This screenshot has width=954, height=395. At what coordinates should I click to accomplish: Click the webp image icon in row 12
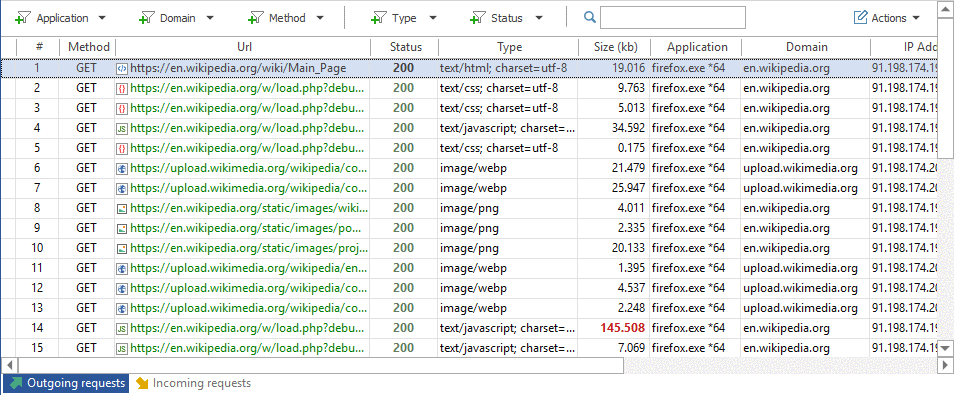pos(122,288)
